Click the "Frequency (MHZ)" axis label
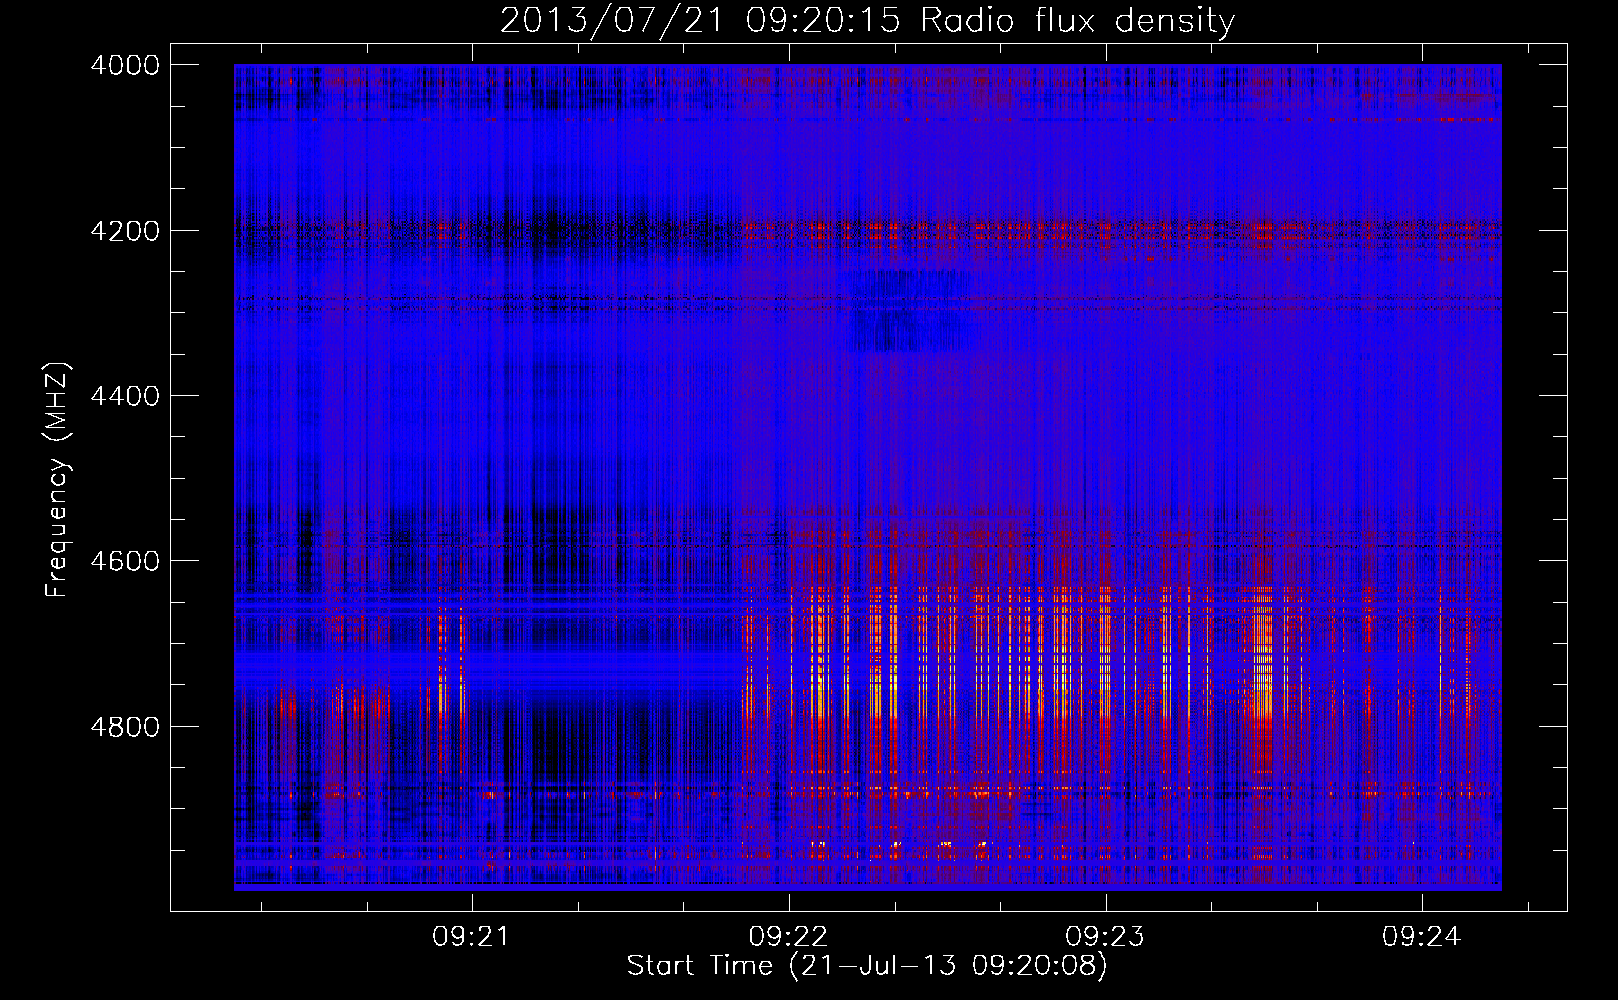This screenshot has height=1000, width=1618. pos(57,479)
